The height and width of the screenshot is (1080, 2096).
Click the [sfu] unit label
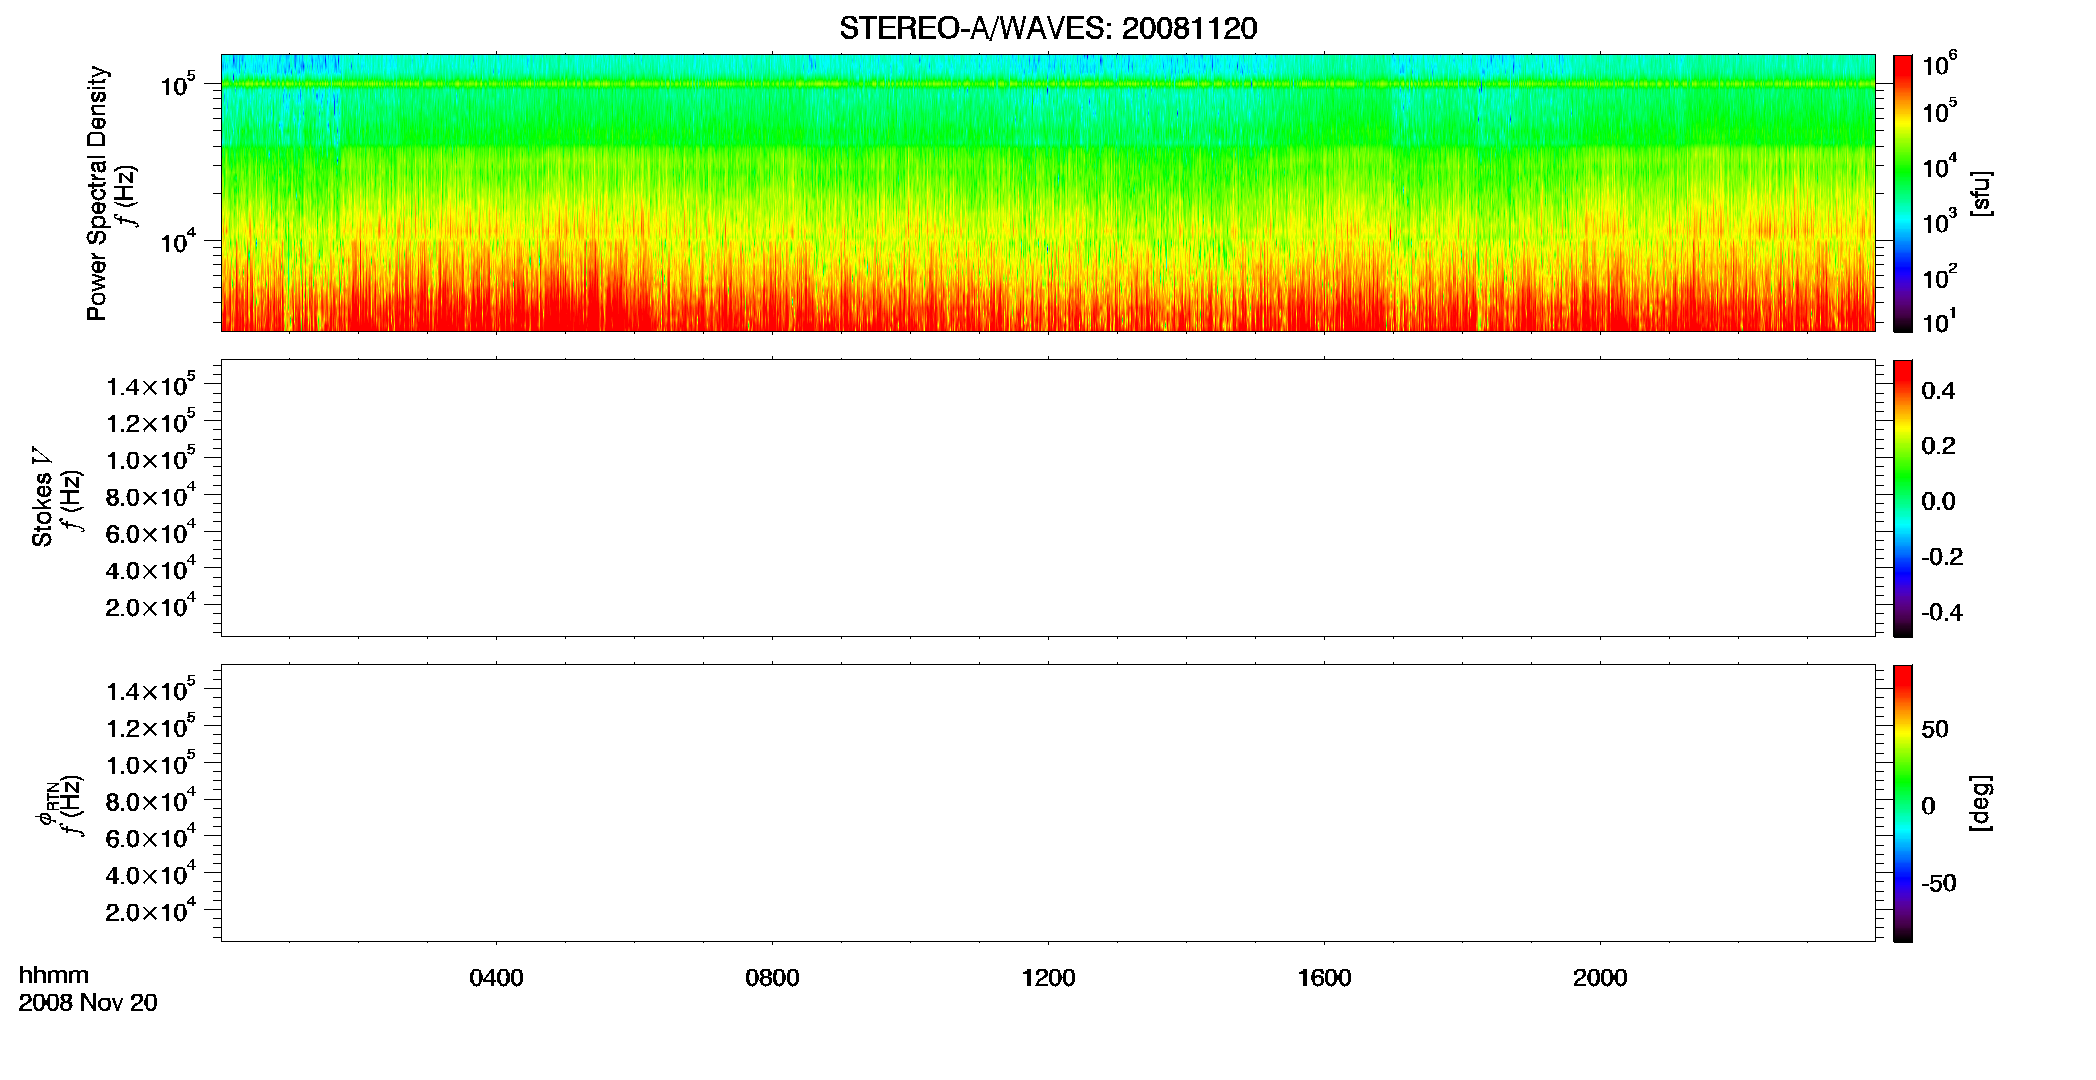tap(1980, 194)
